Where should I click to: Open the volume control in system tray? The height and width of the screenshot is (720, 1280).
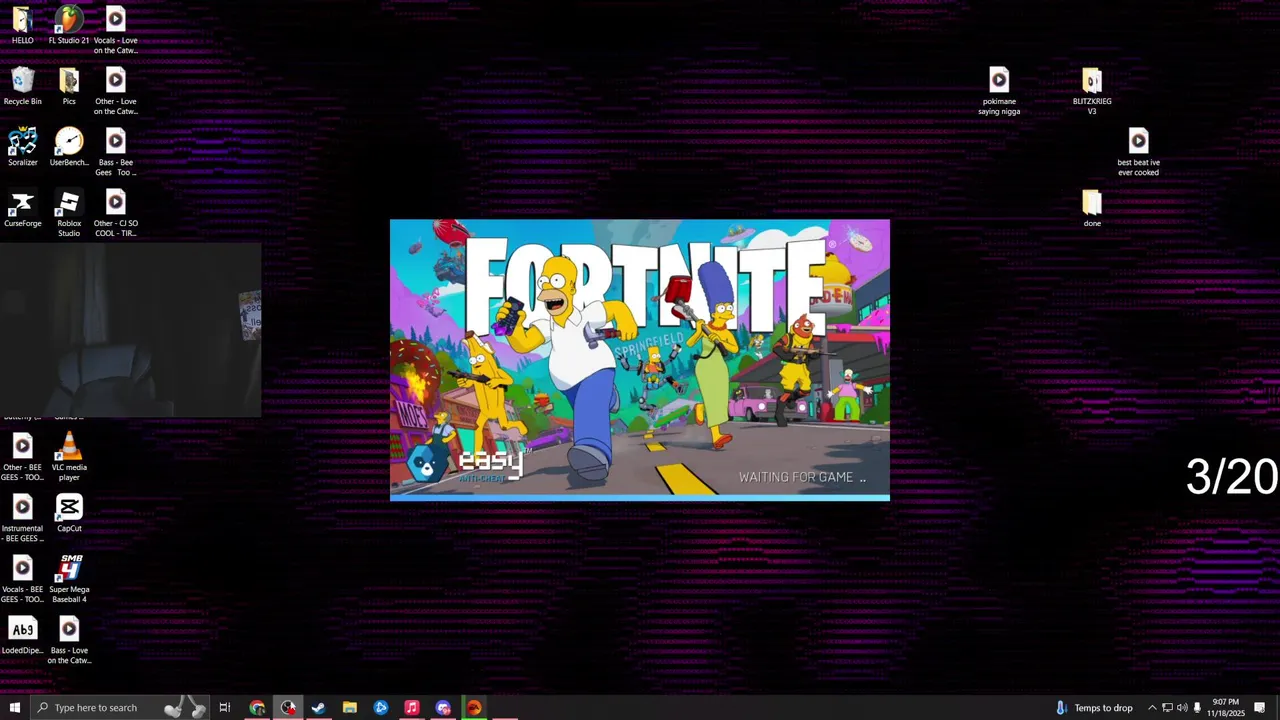coord(1182,708)
